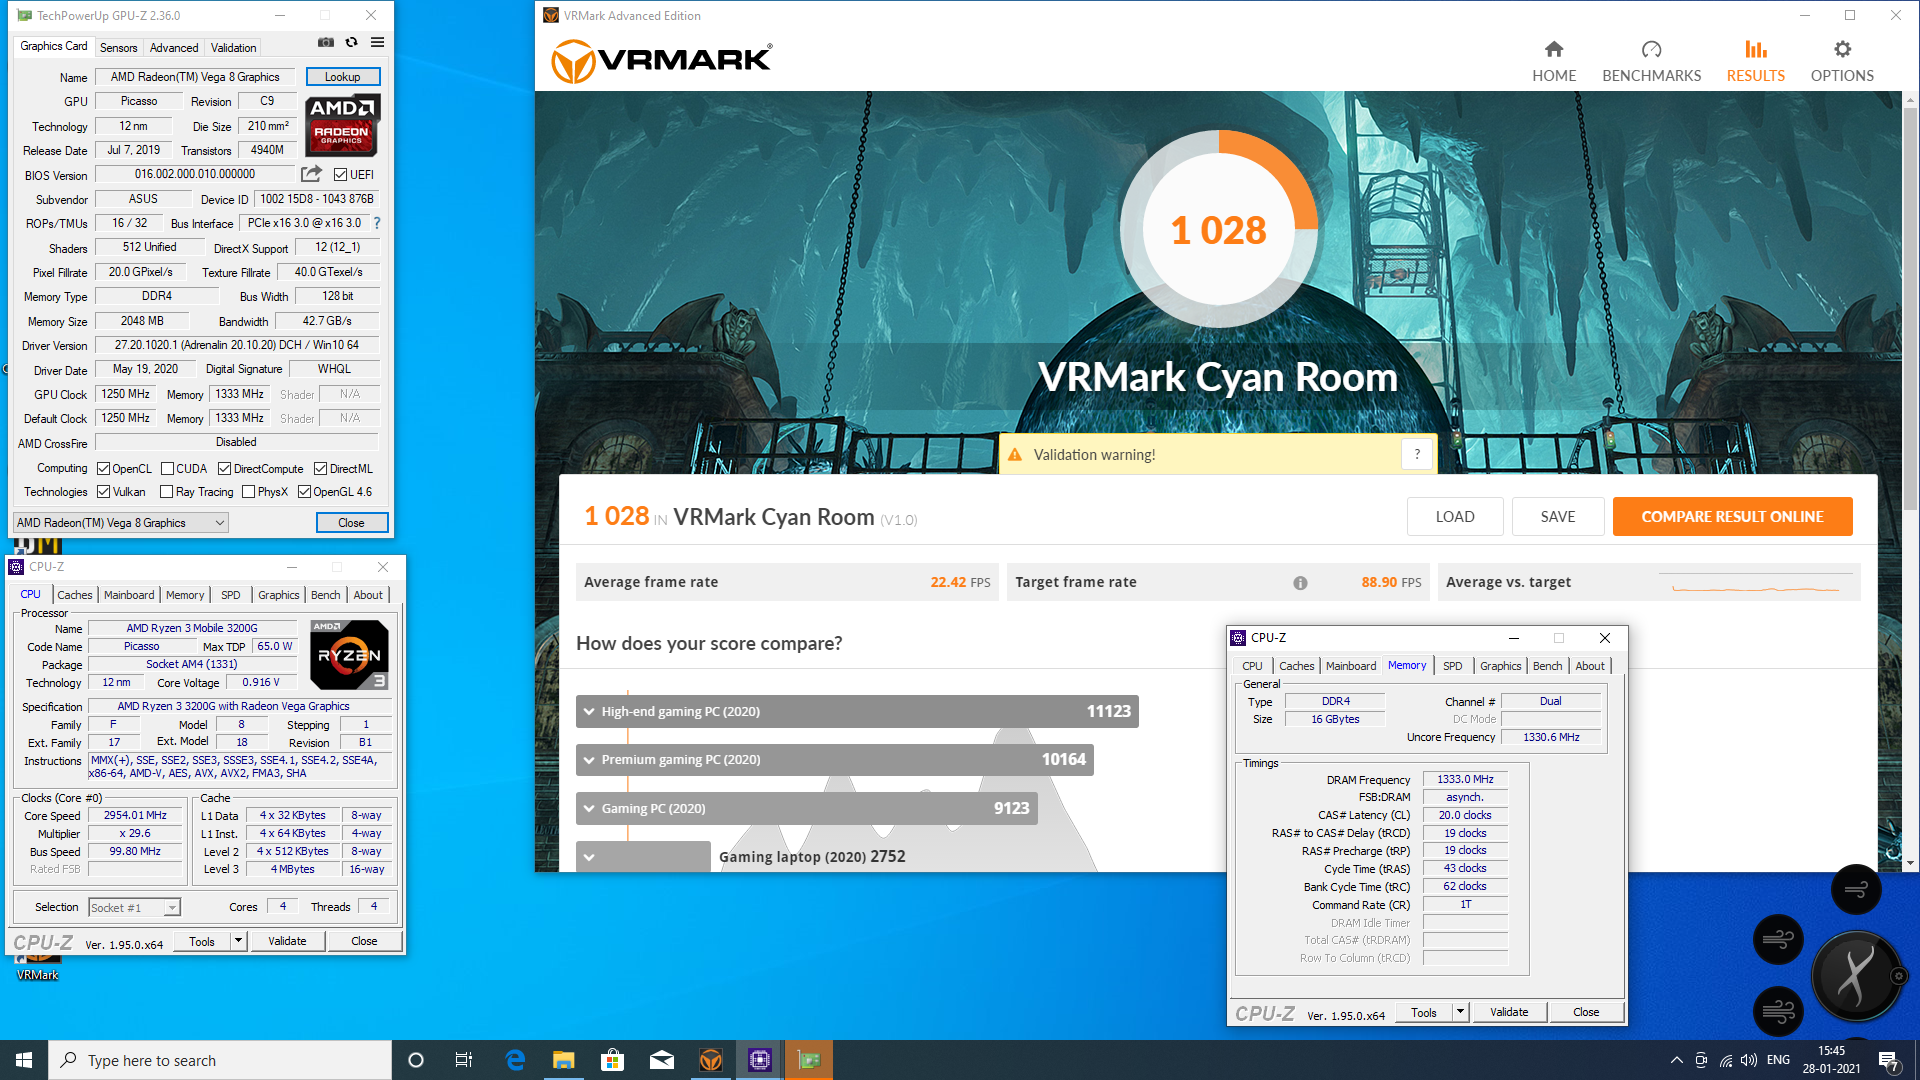Open VRMark OPTIONS gear
The width and height of the screenshot is (1920, 1080).
[1842, 49]
